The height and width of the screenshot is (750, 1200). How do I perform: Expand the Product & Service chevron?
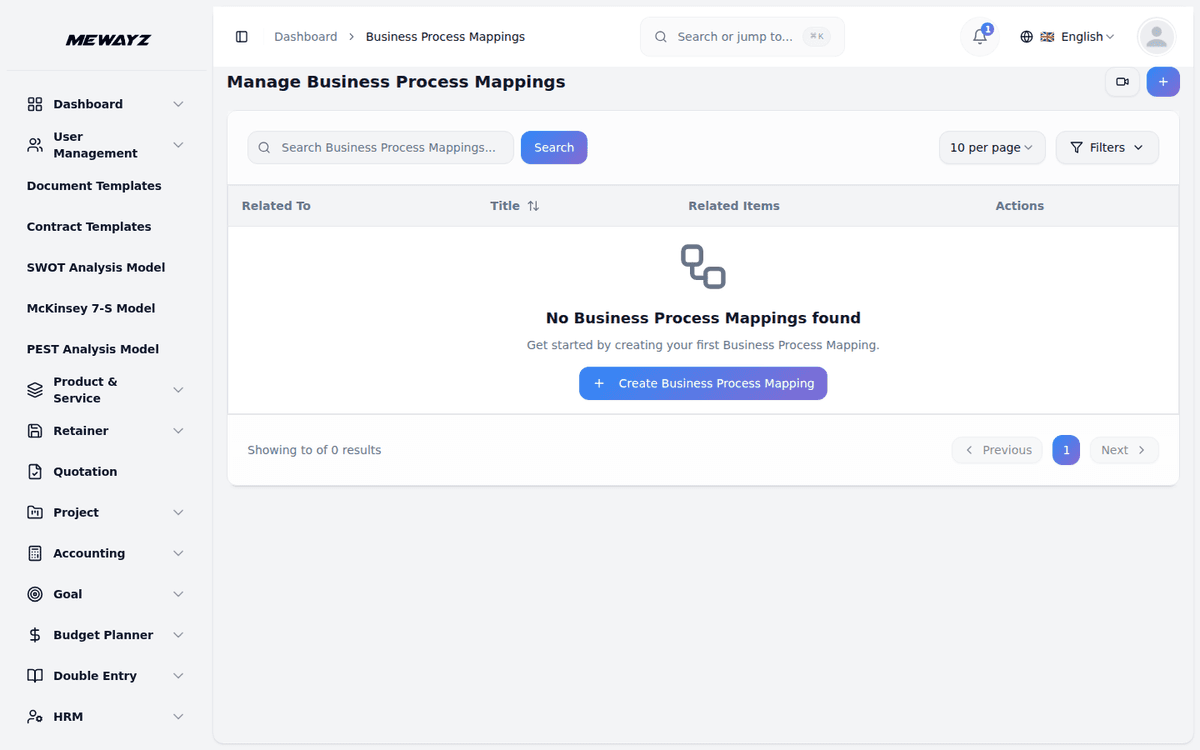(178, 390)
